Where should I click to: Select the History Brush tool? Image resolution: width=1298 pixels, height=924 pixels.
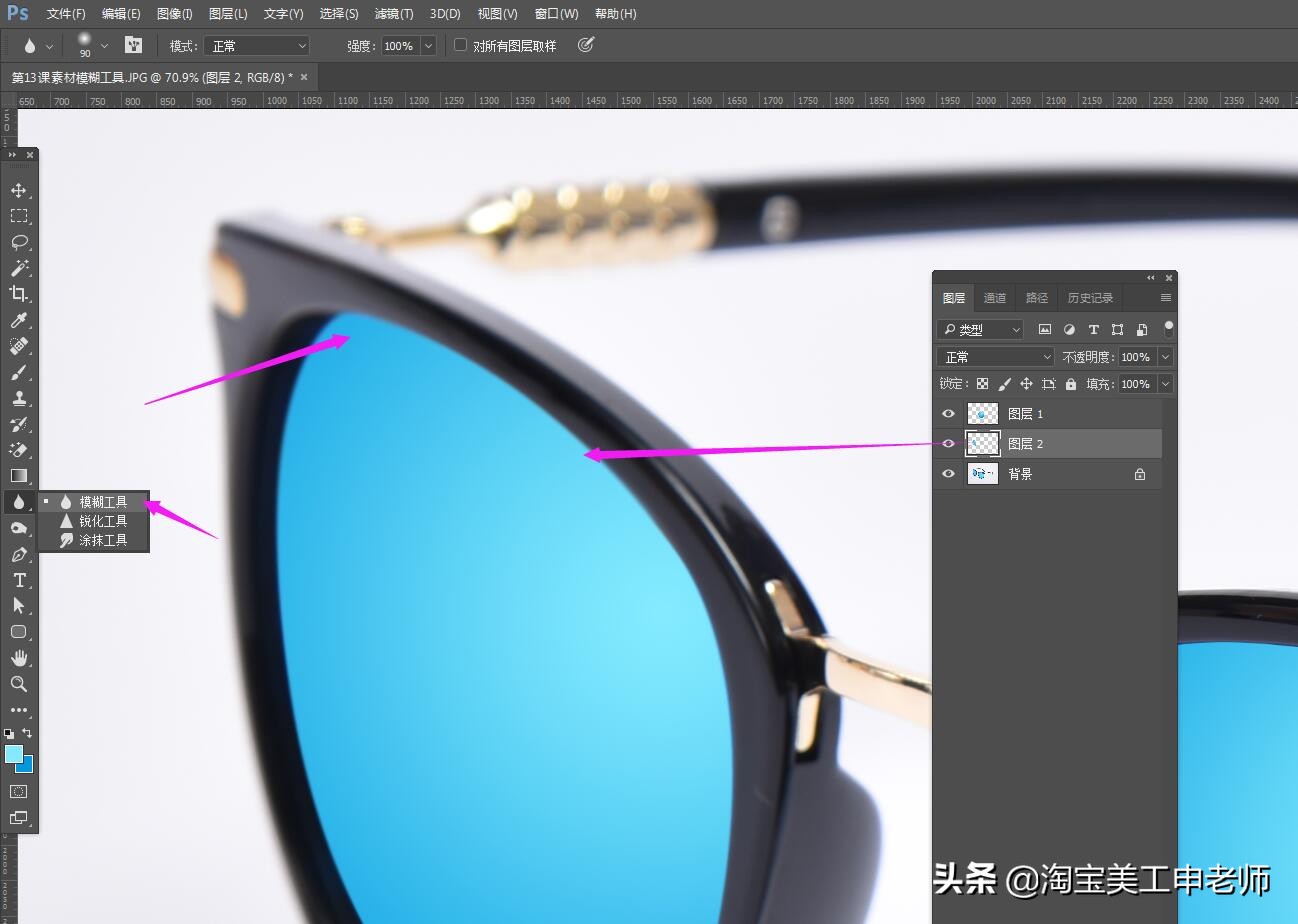(x=19, y=424)
